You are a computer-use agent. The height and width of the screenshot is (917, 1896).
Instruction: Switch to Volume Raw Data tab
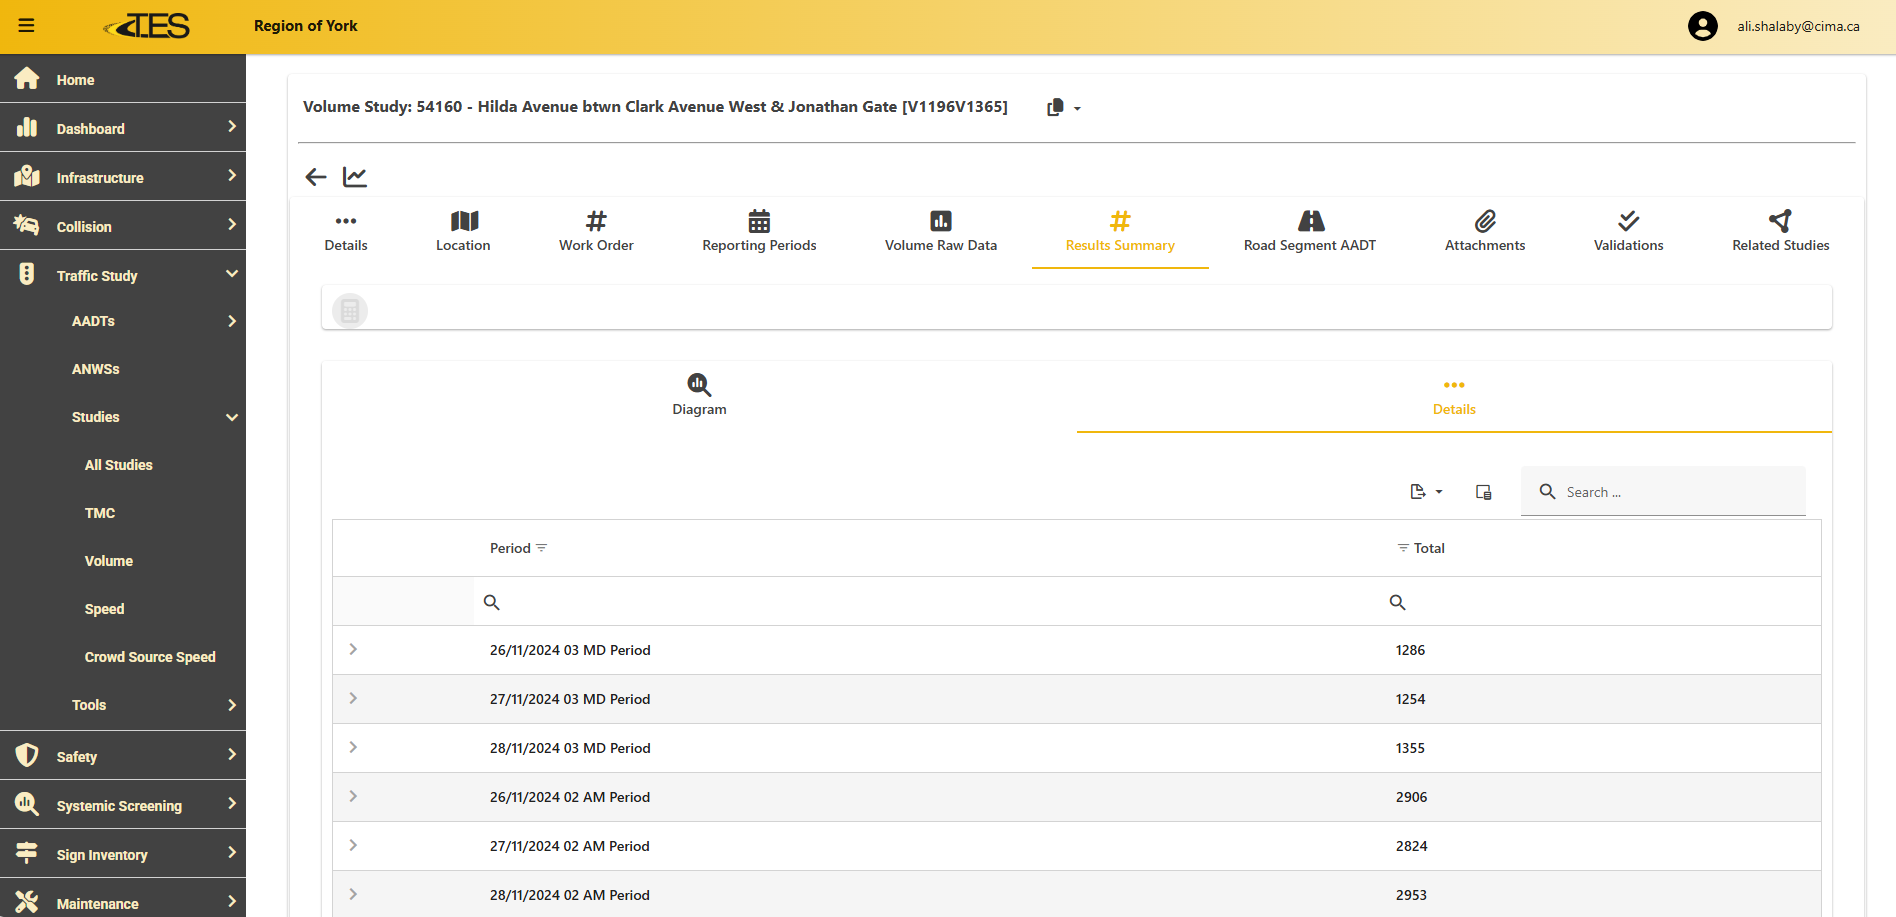click(x=940, y=232)
